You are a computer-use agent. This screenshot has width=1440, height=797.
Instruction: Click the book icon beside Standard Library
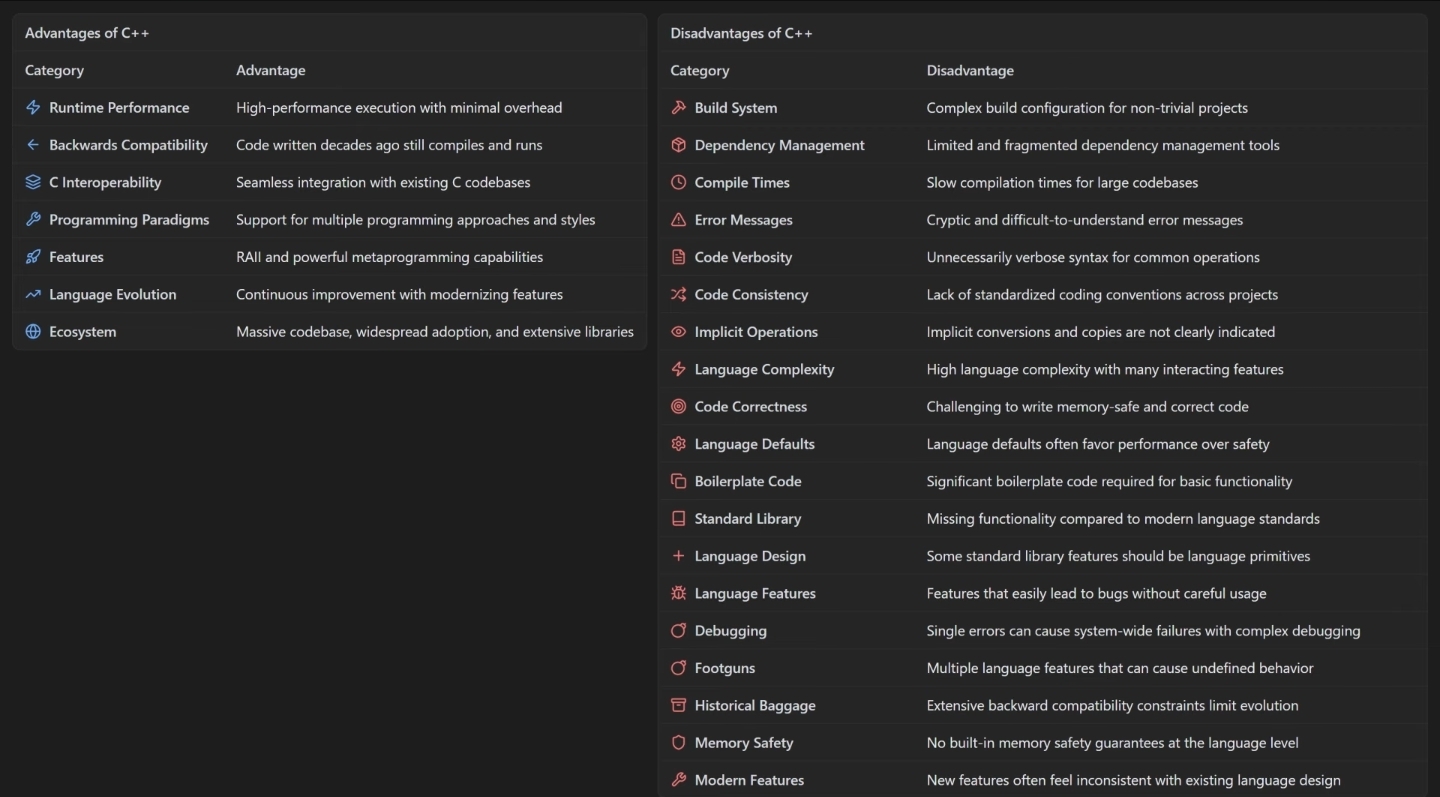point(679,519)
